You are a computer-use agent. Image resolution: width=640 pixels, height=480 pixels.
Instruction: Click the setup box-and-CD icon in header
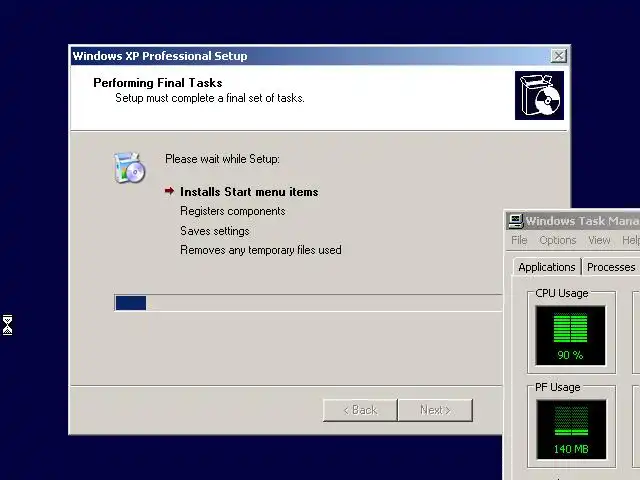[539, 96]
